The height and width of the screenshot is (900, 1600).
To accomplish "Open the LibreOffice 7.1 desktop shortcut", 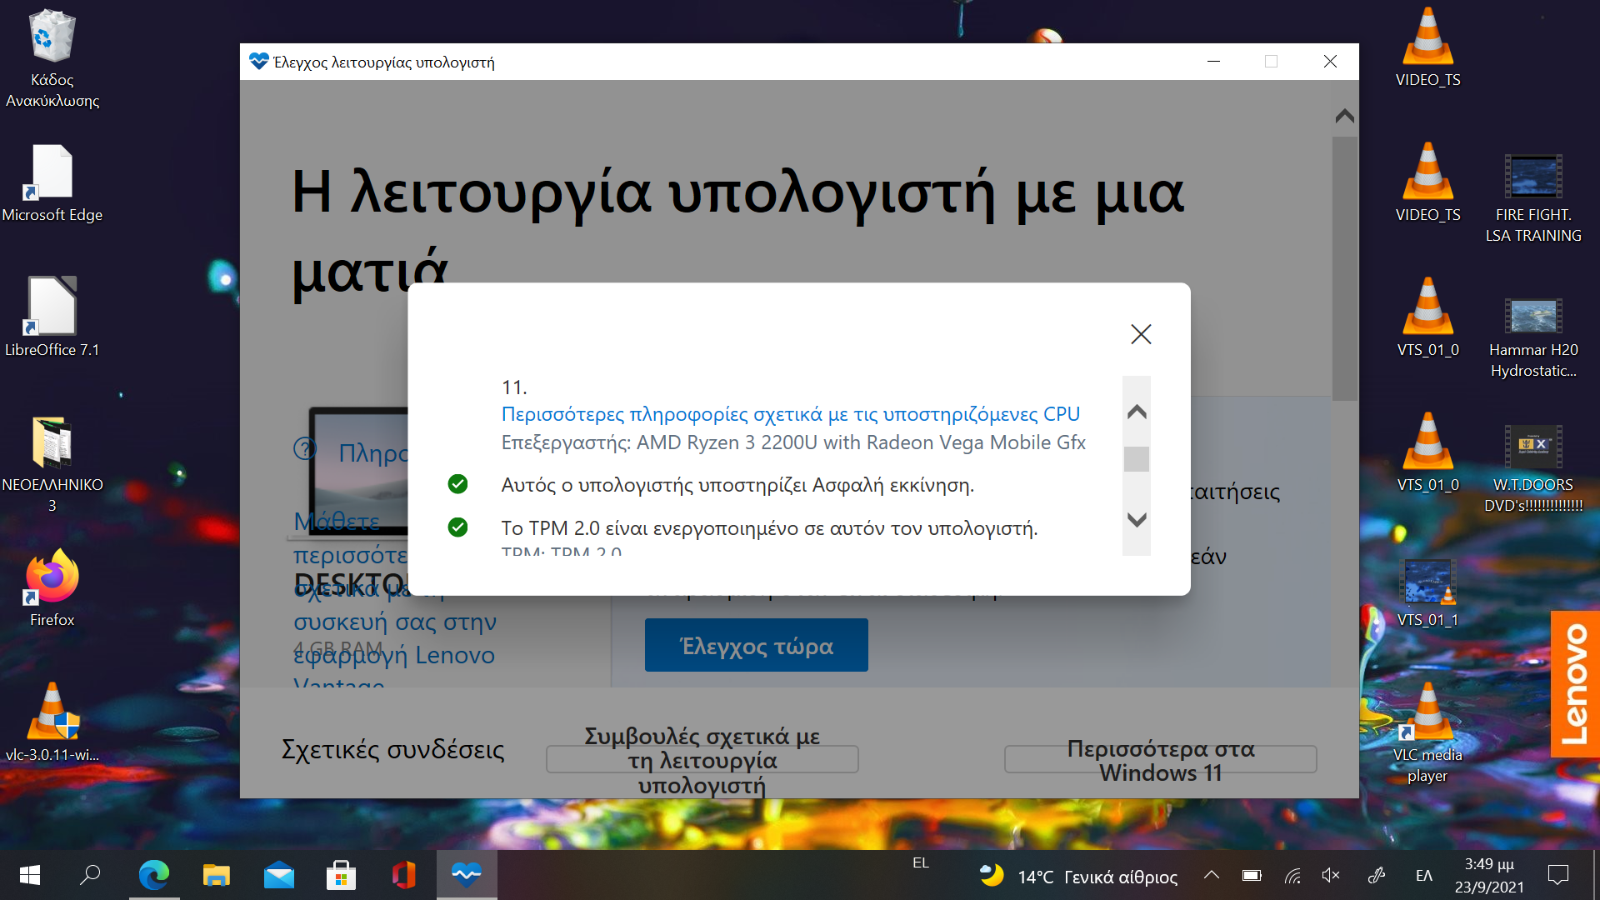I will (52, 317).
